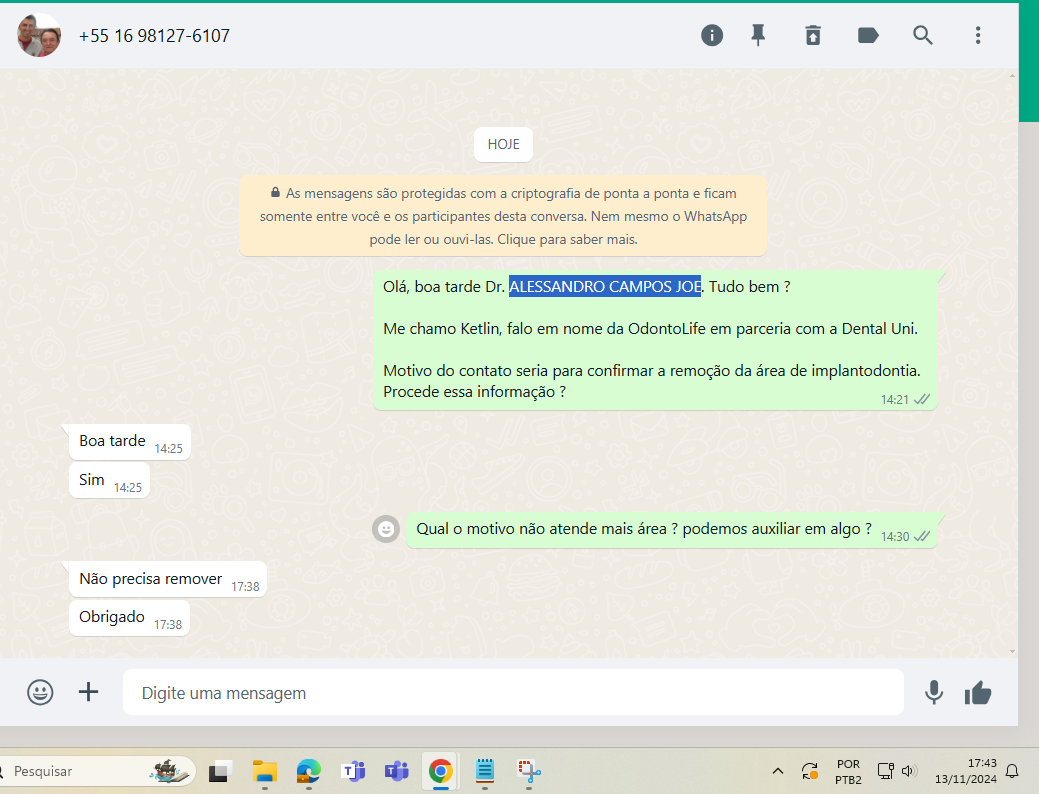Open the purple Microsoft Teams taskbar icon

(396, 771)
